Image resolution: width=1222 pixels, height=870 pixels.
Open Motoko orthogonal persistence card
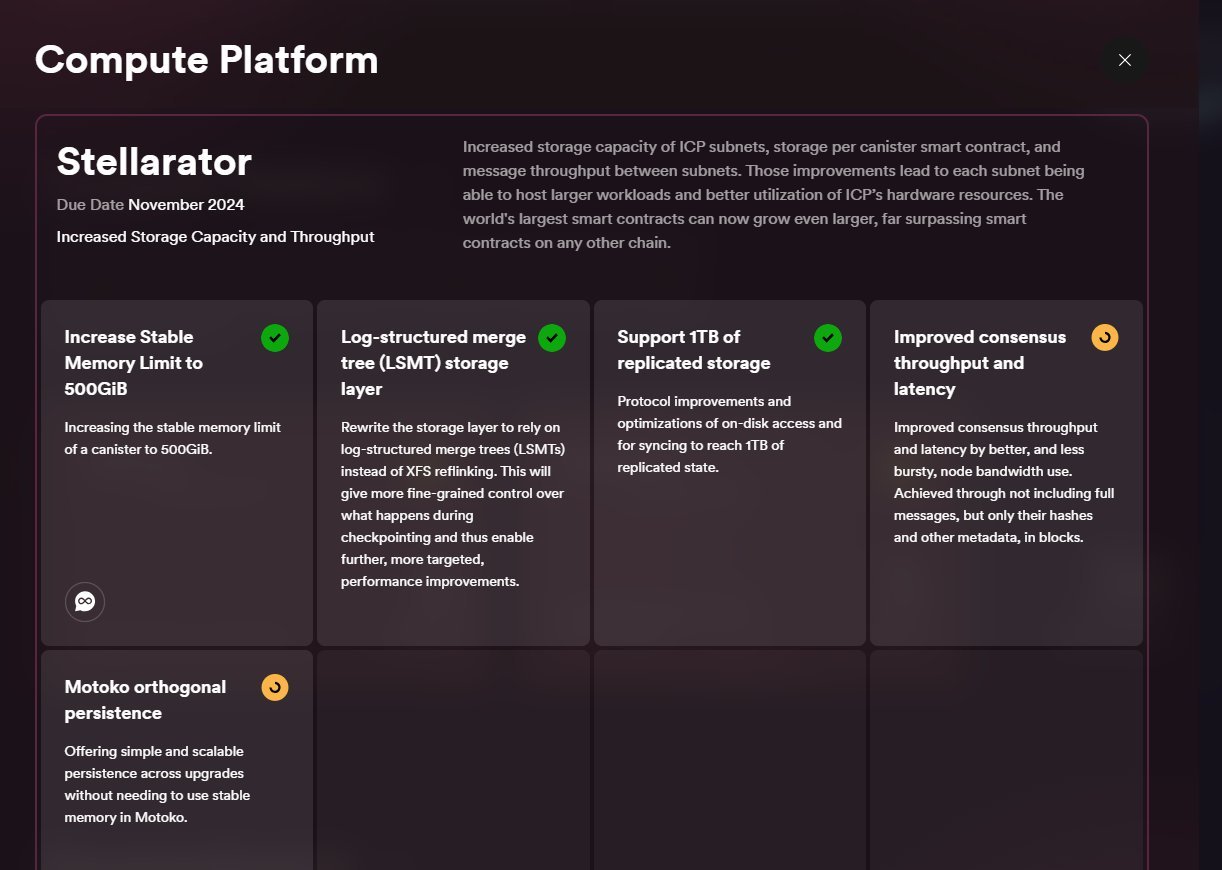tap(145, 700)
